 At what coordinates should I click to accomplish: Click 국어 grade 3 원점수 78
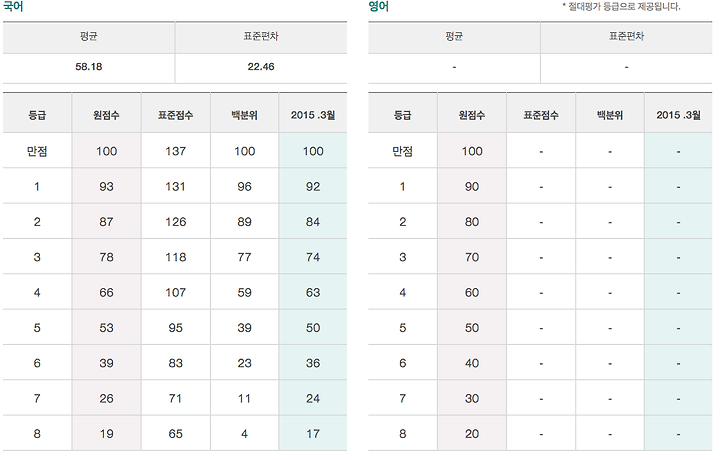107,257
